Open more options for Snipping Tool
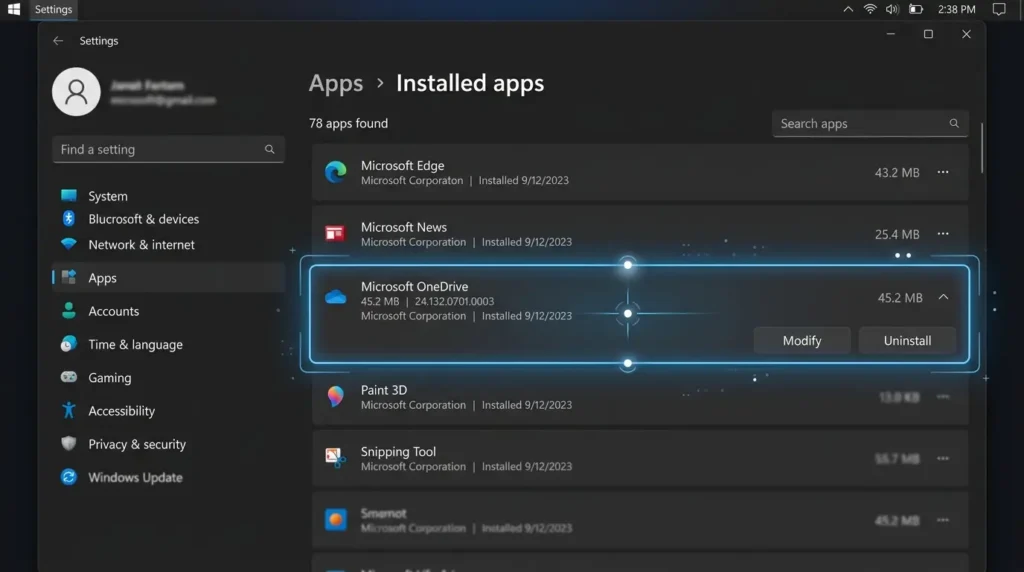The image size is (1024, 572). (x=943, y=458)
